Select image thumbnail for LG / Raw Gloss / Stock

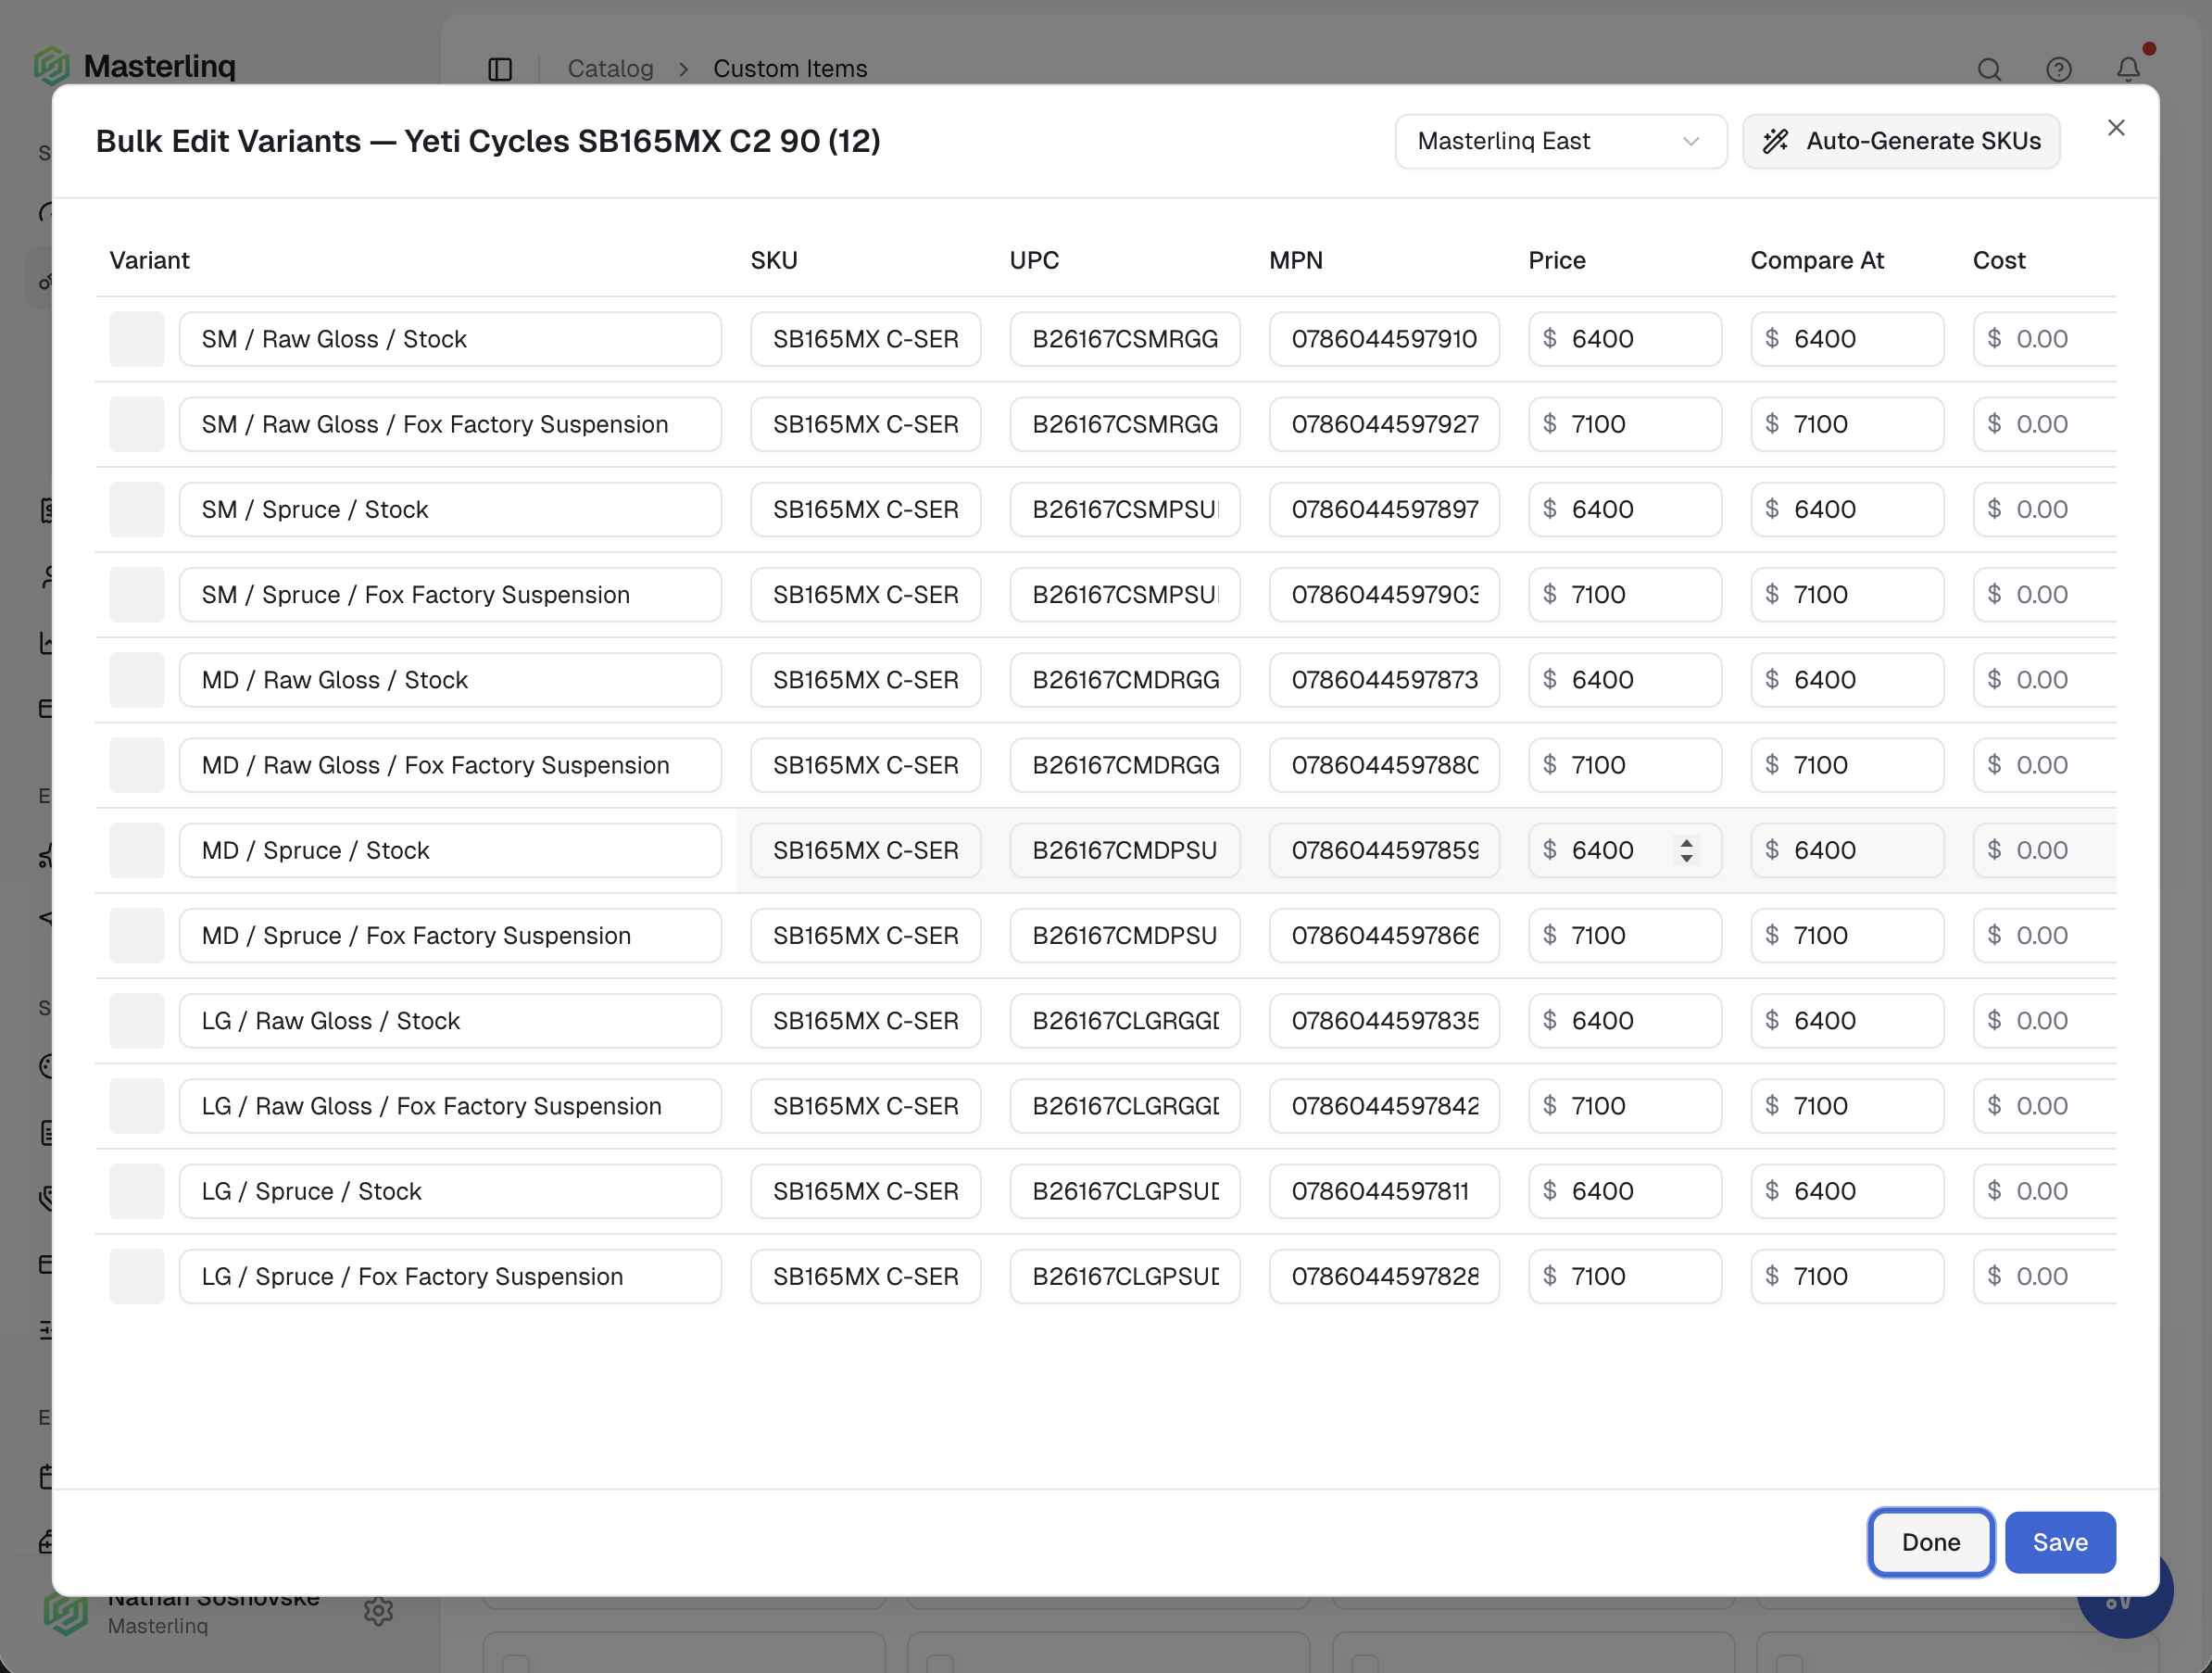[137, 1020]
